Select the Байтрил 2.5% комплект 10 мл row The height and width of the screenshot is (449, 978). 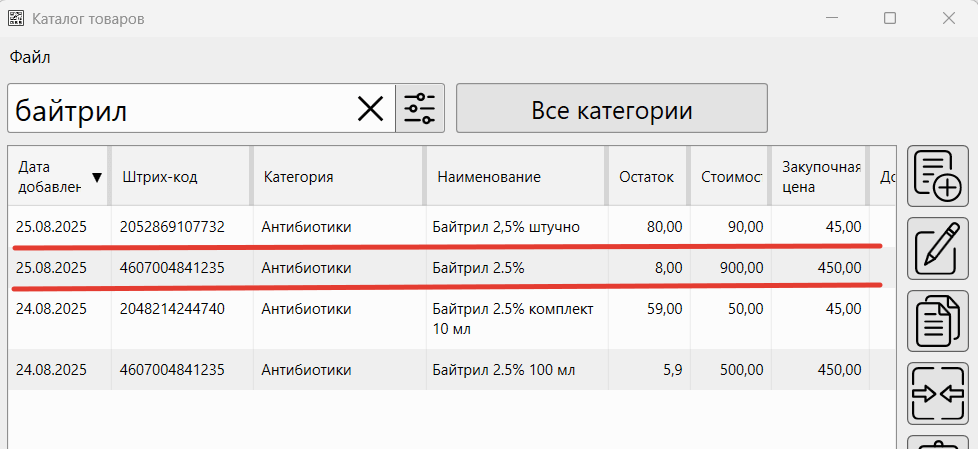click(513, 318)
